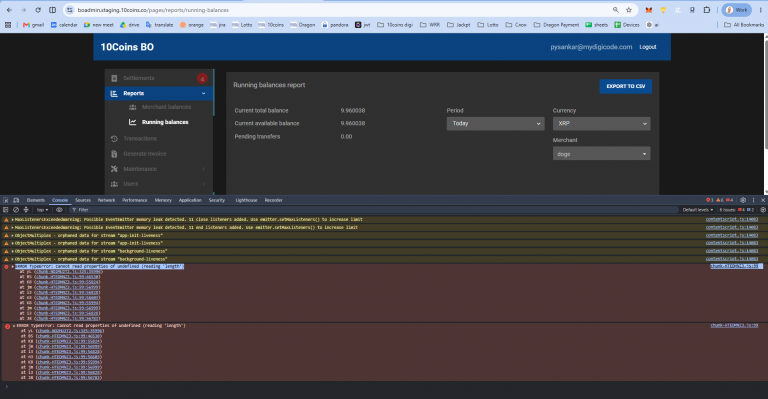This screenshot has height=399, width=768.
Task: Click the 10Coins BO header title
Action: click(127, 47)
